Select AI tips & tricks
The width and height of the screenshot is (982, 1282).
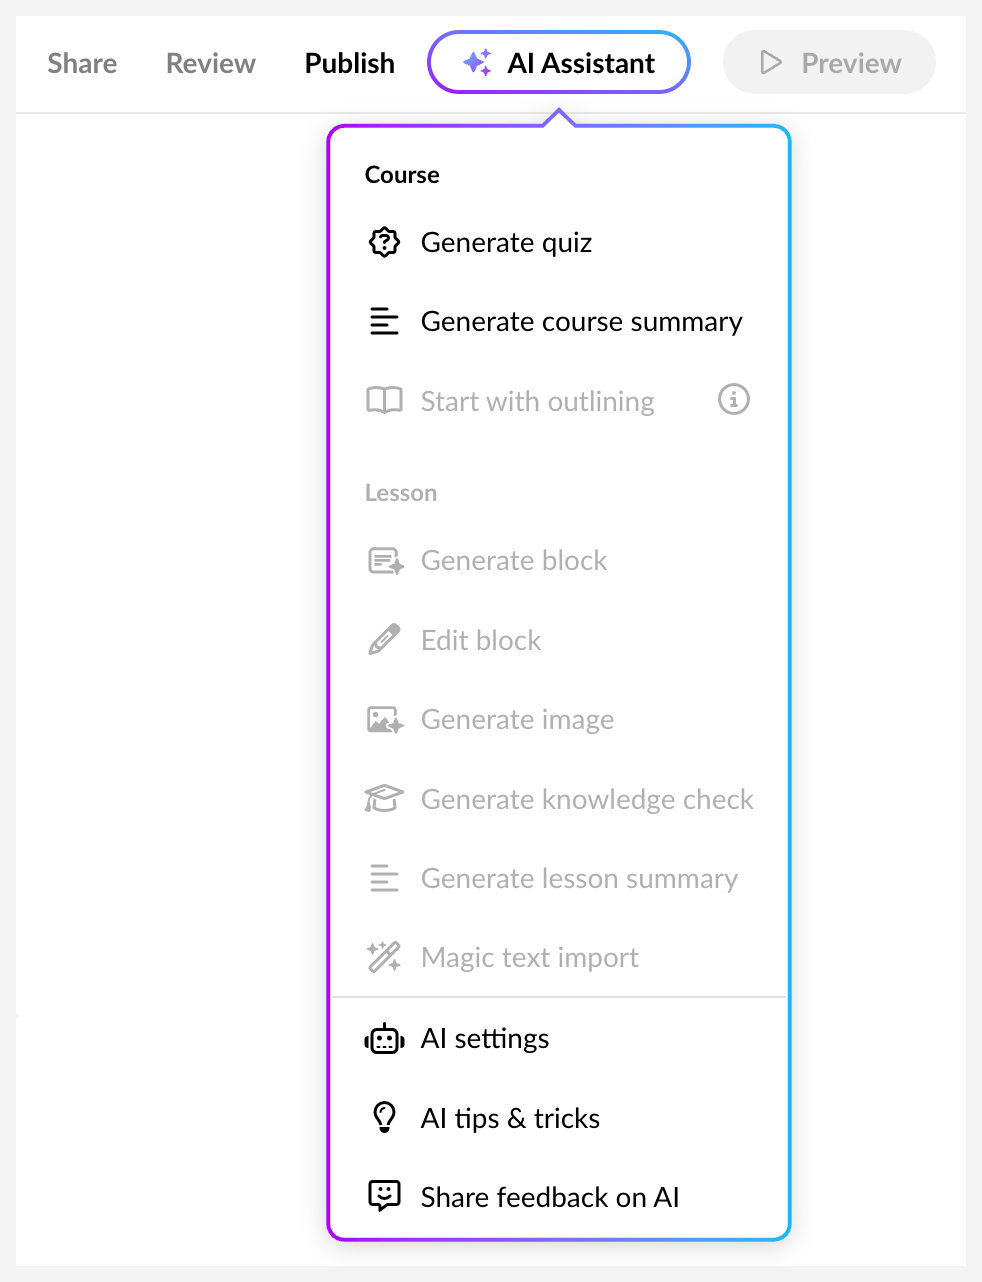click(510, 1117)
